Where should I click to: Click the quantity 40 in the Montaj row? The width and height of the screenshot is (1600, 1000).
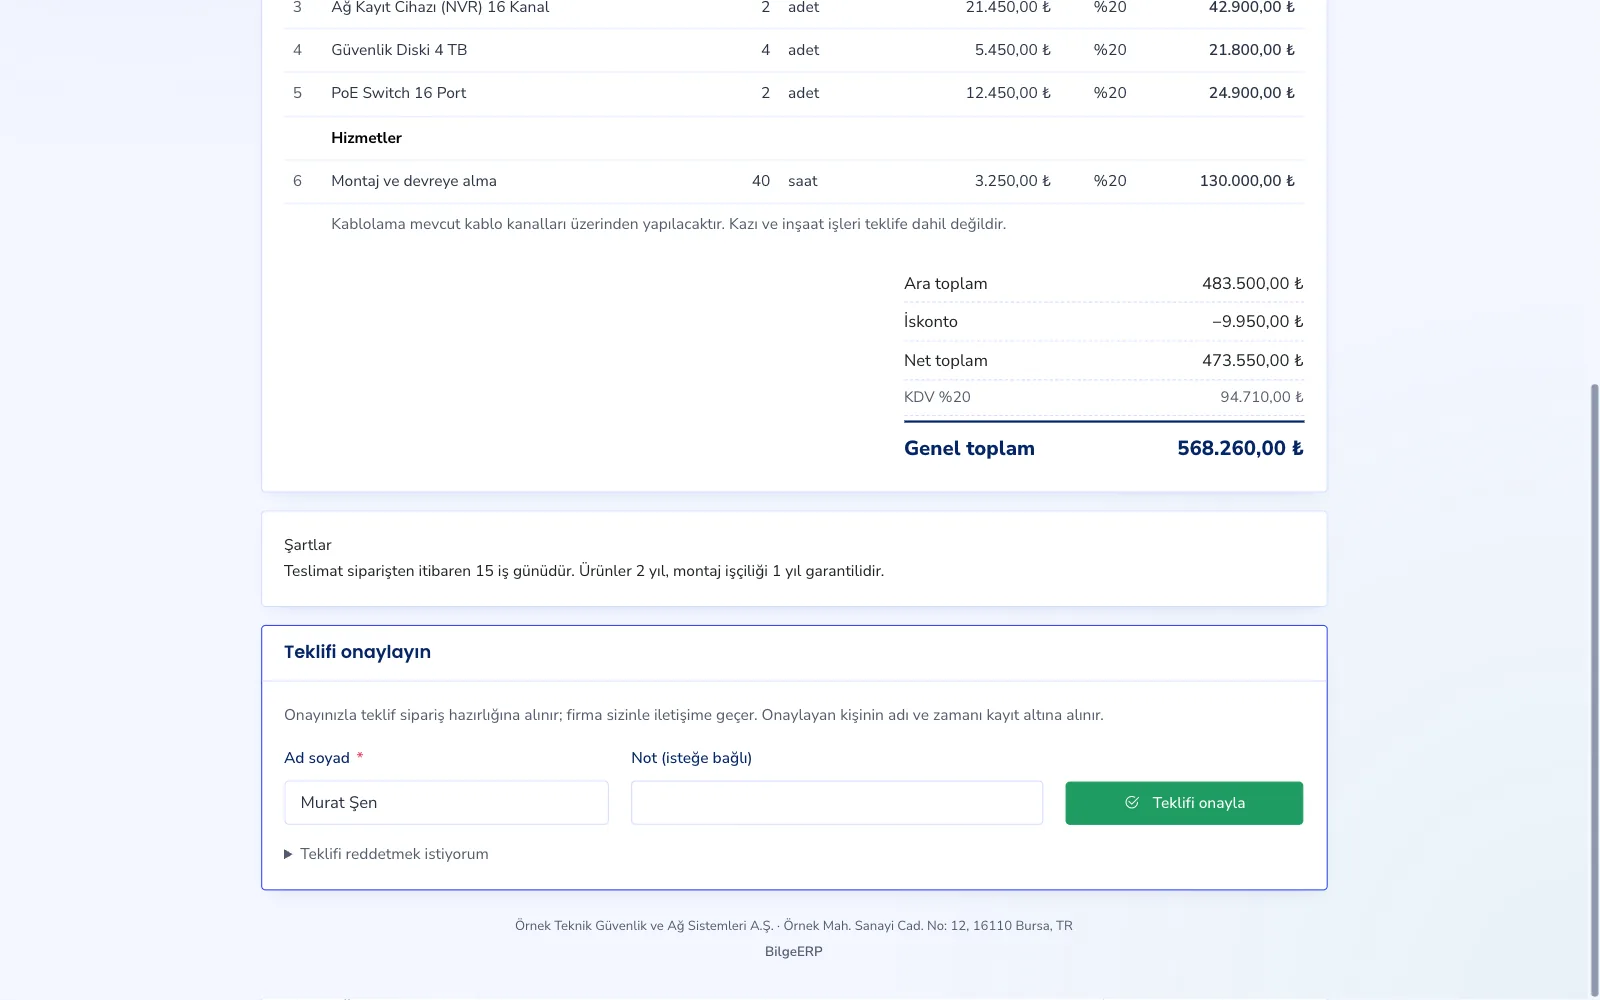click(761, 181)
